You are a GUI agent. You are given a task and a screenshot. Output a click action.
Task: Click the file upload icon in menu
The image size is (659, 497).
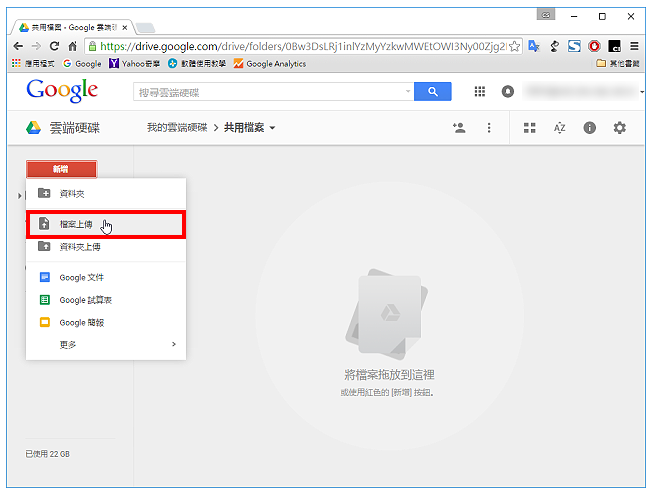pyautogui.click(x=44, y=224)
